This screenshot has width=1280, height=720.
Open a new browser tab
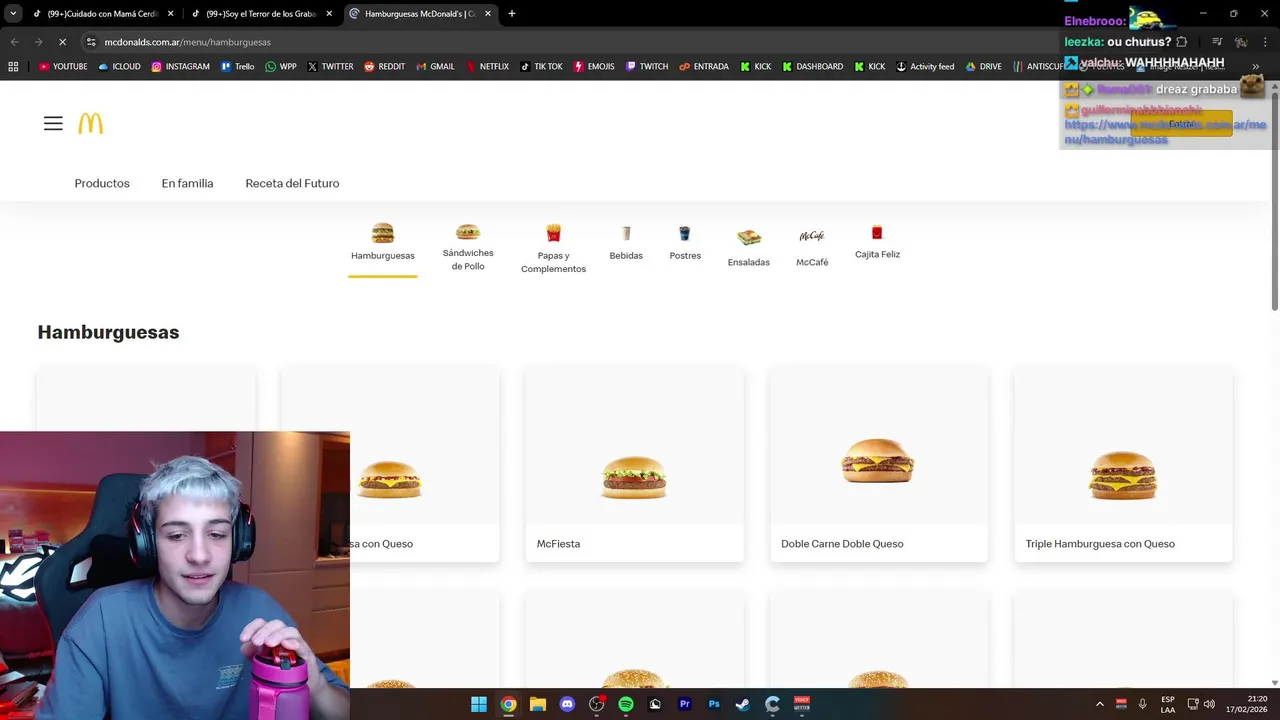(x=512, y=14)
